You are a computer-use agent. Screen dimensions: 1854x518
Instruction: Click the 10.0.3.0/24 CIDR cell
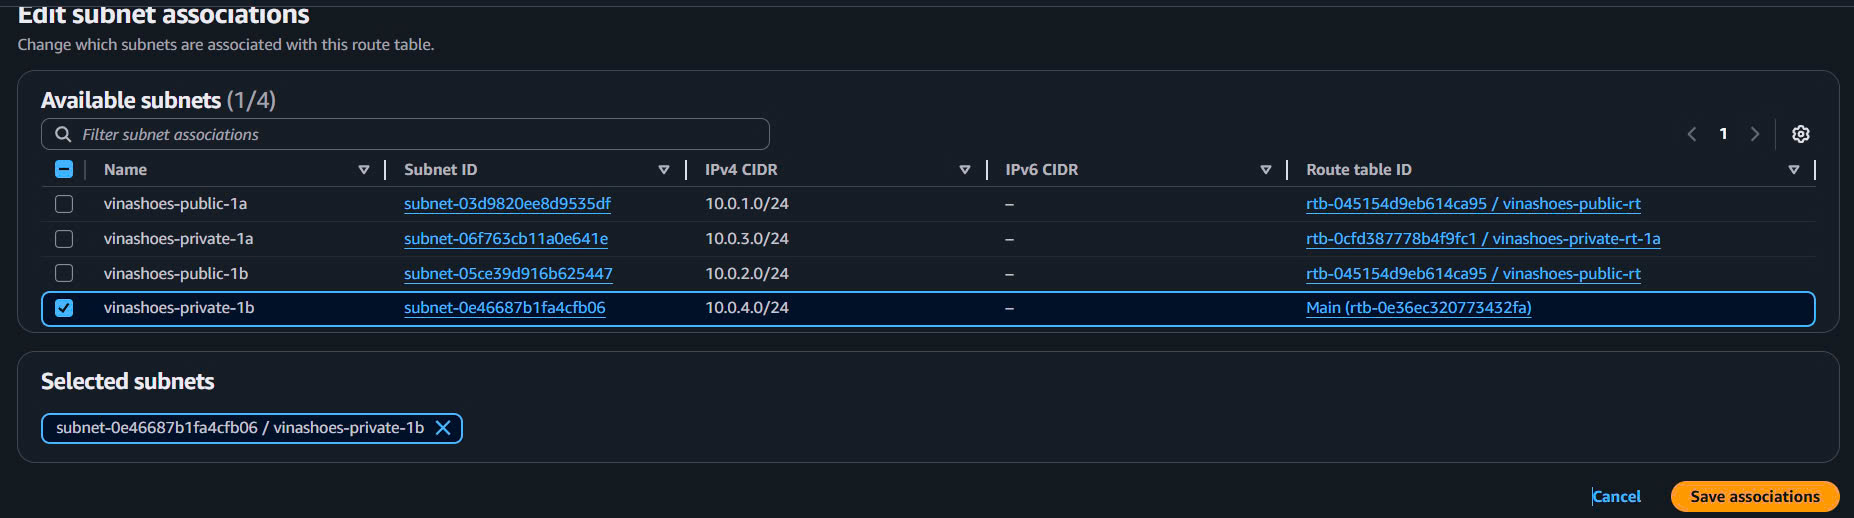(x=747, y=239)
